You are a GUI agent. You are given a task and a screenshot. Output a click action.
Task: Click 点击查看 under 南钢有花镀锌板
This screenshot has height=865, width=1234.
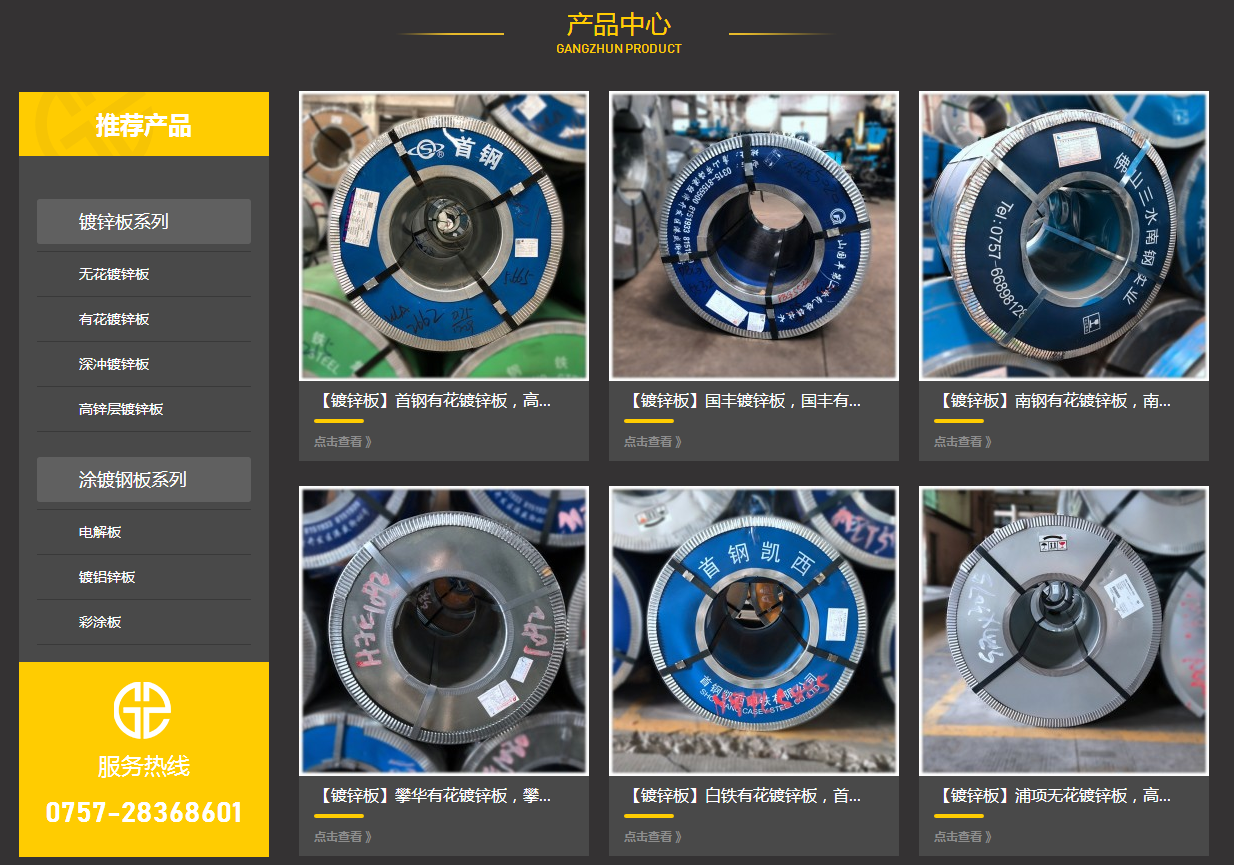[963, 441]
